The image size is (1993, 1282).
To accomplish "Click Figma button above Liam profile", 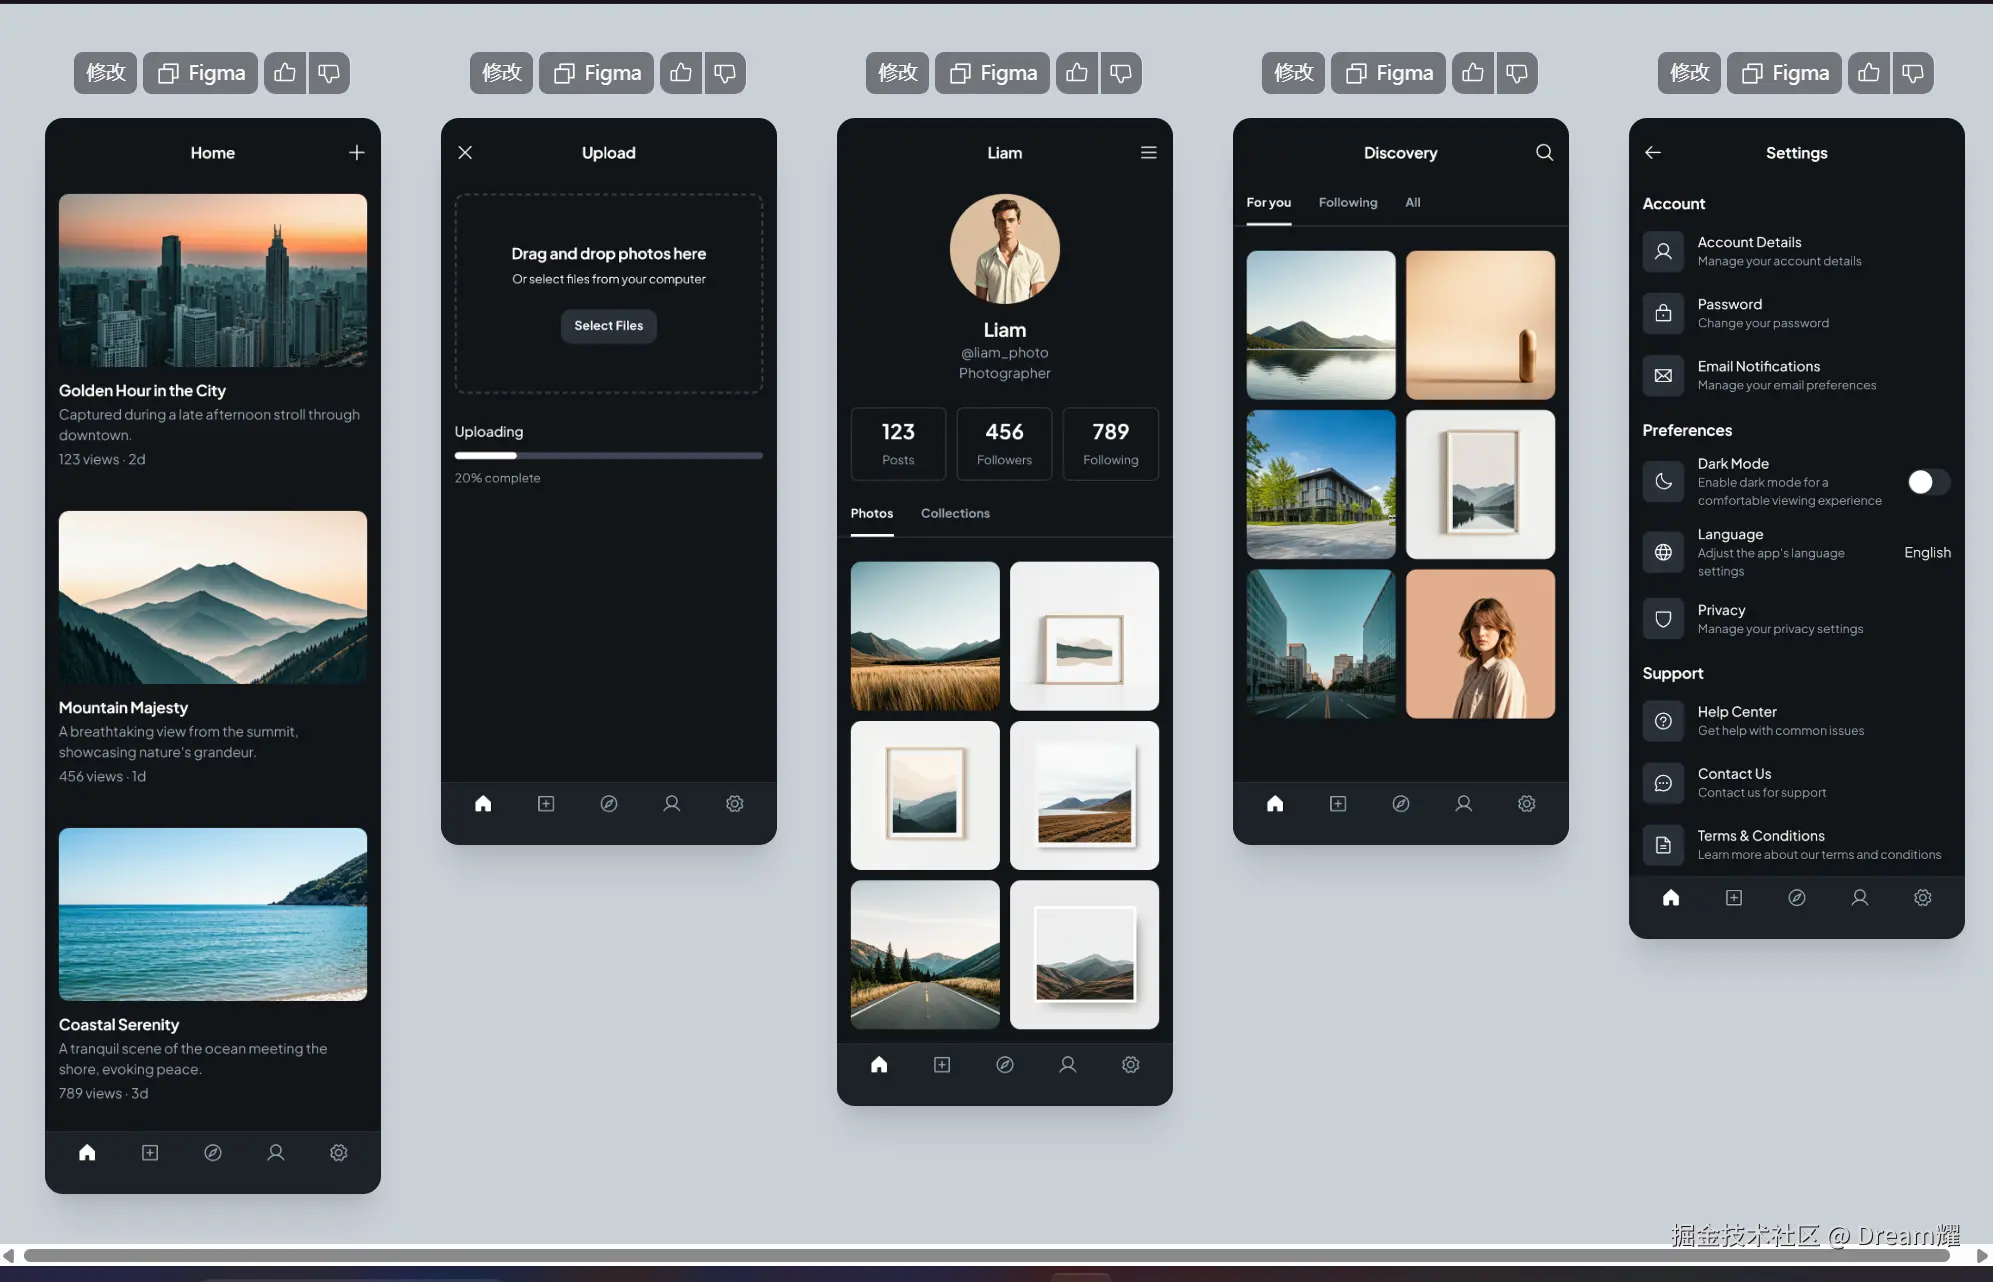I will 993,73.
